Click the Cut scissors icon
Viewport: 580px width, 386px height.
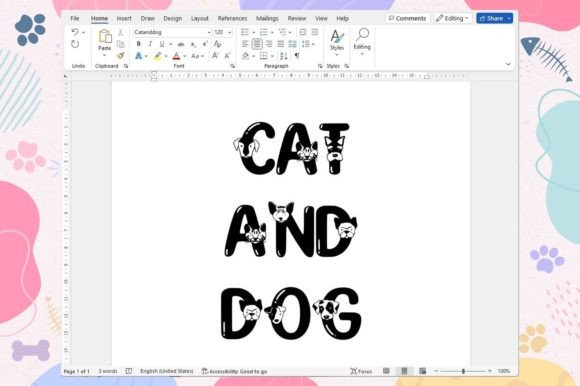click(x=120, y=33)
